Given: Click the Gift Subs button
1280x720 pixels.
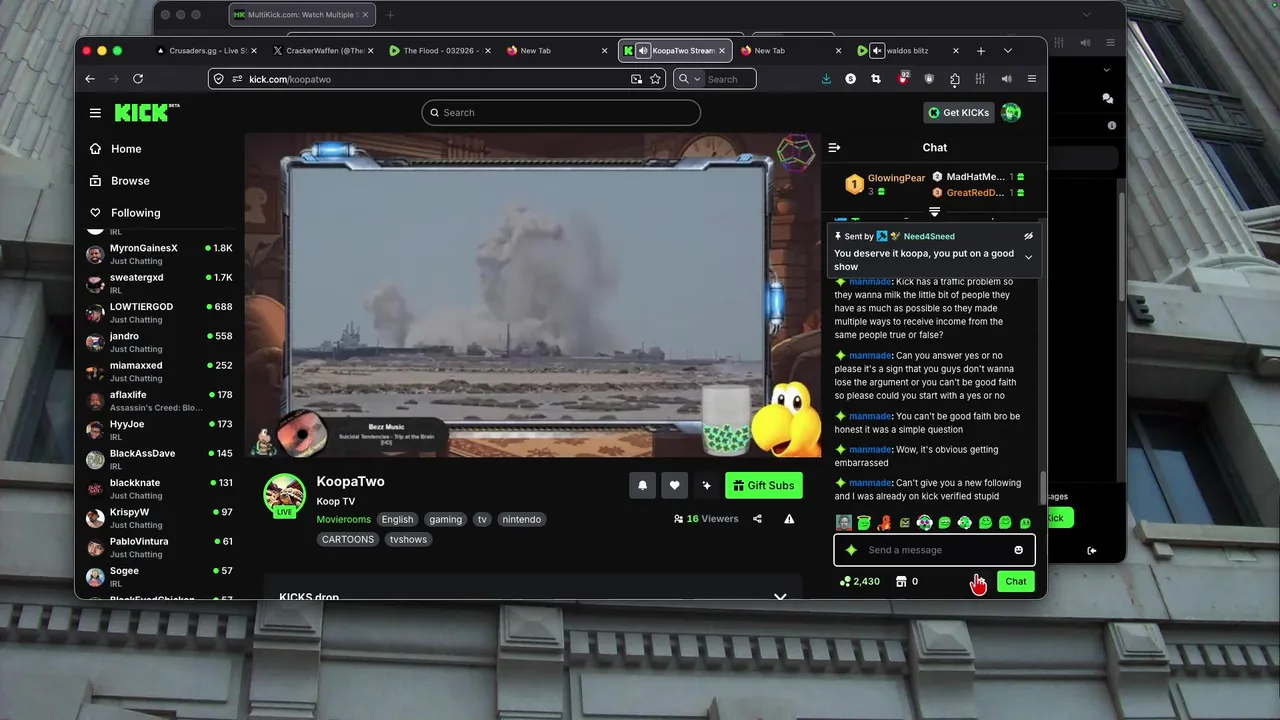Looking at the screenshot, I should point(764,485).
